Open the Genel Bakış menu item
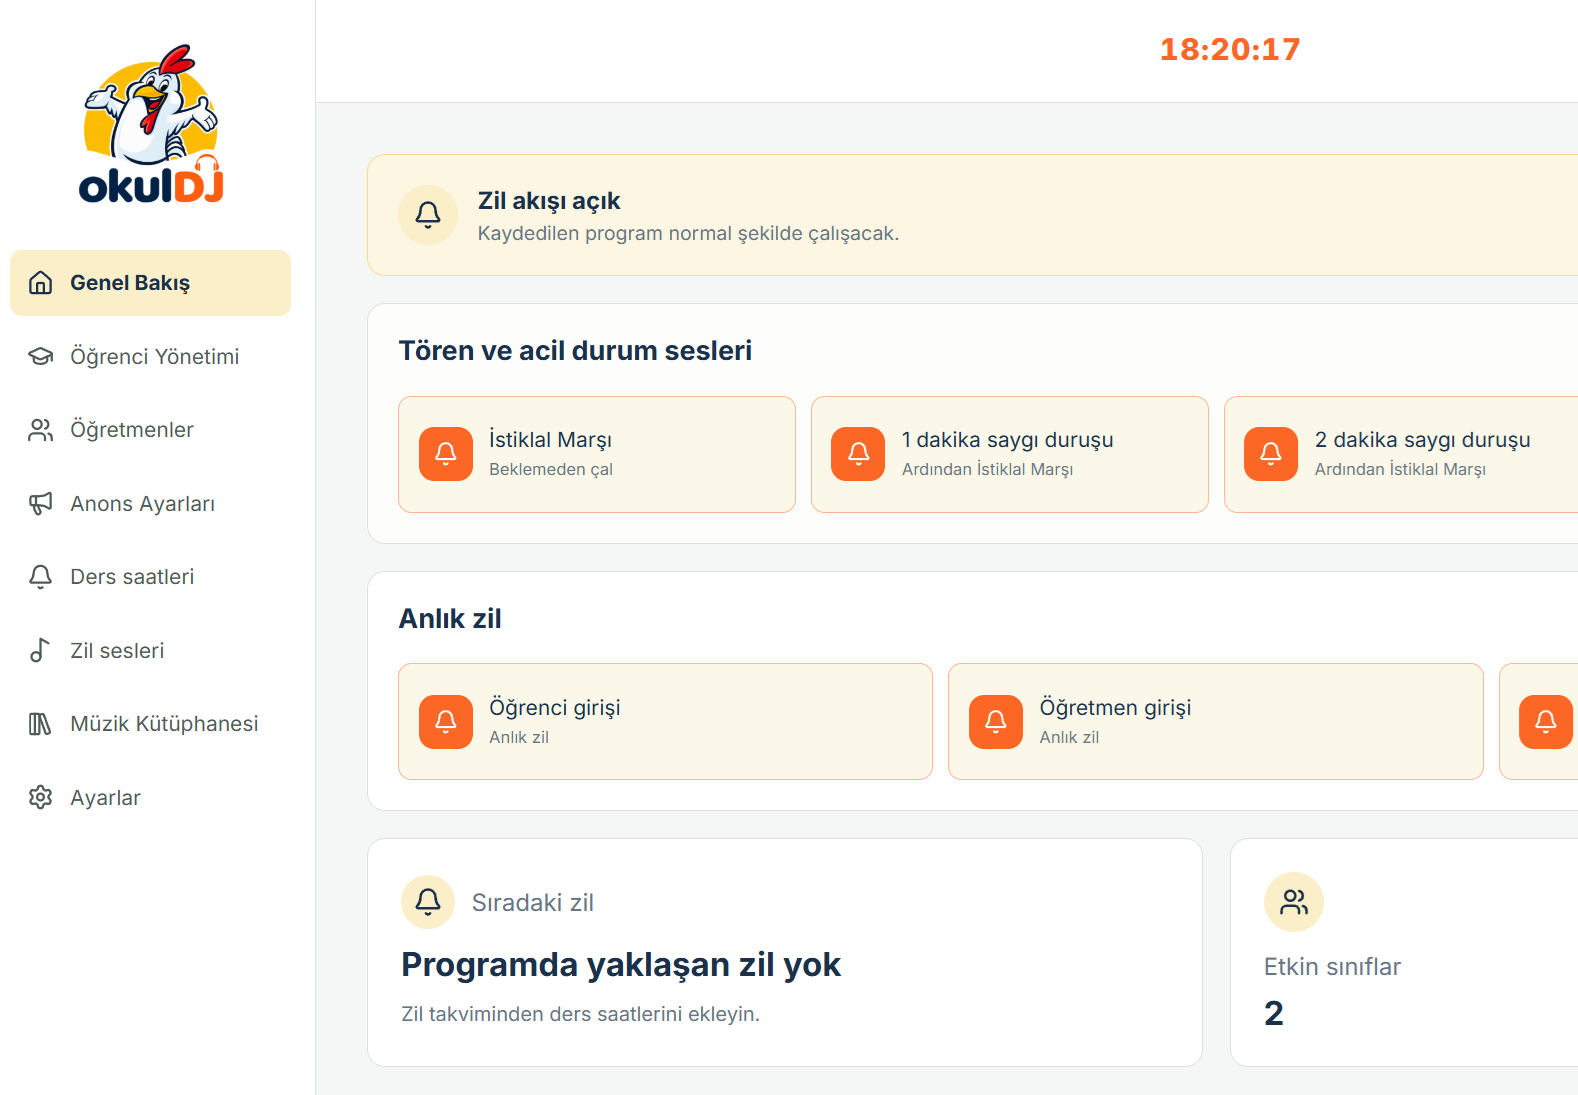 150,283
